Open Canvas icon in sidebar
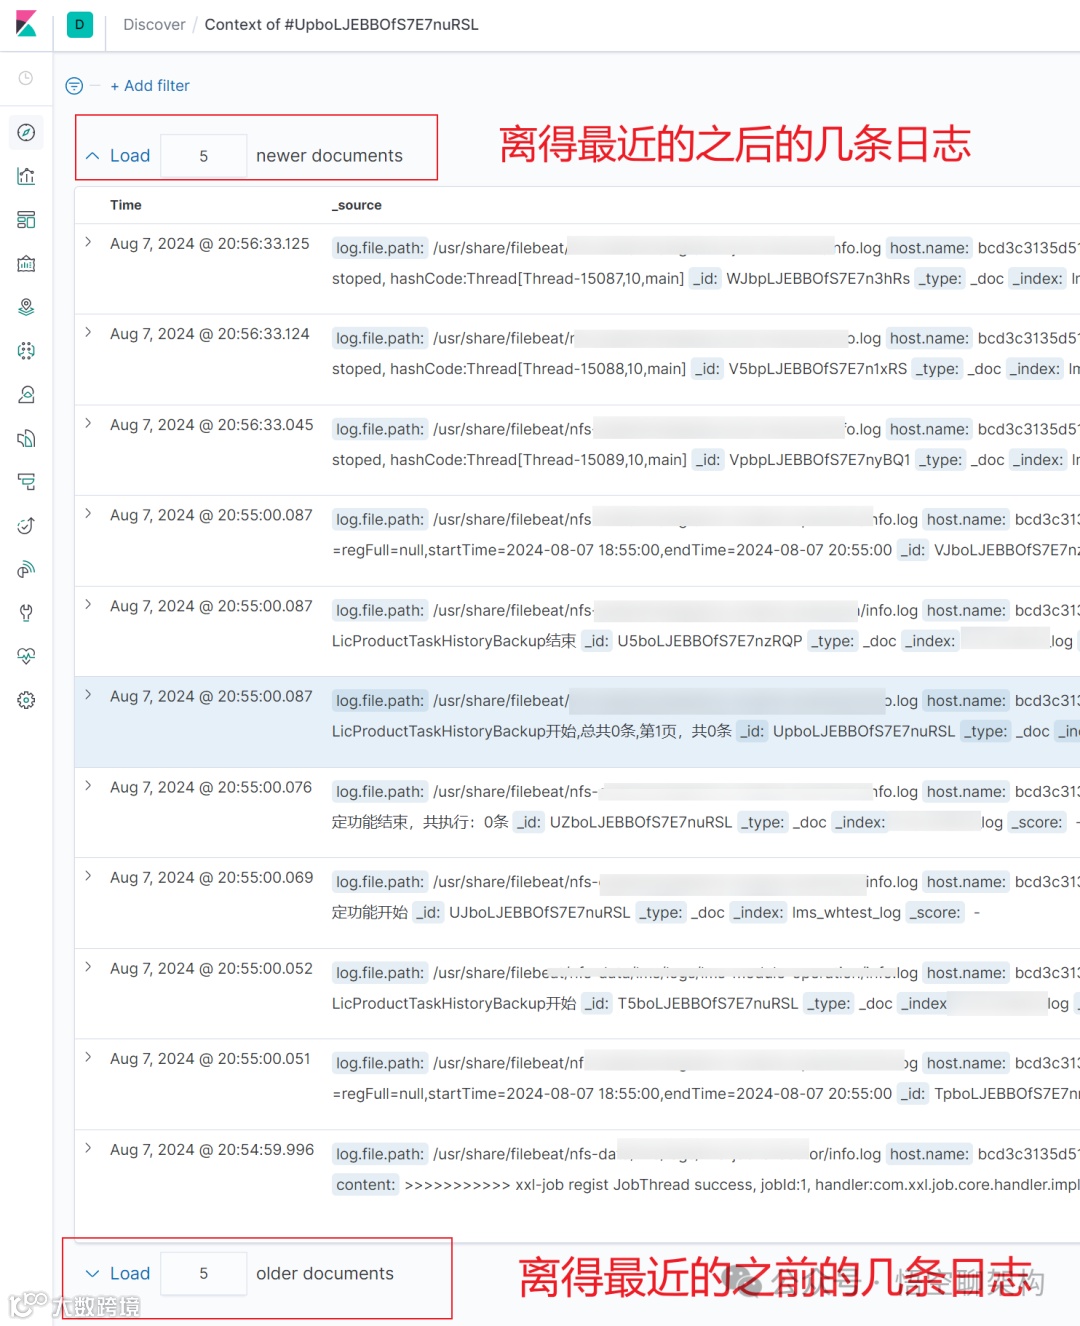 pyautogui.click(x=26, y=264)
